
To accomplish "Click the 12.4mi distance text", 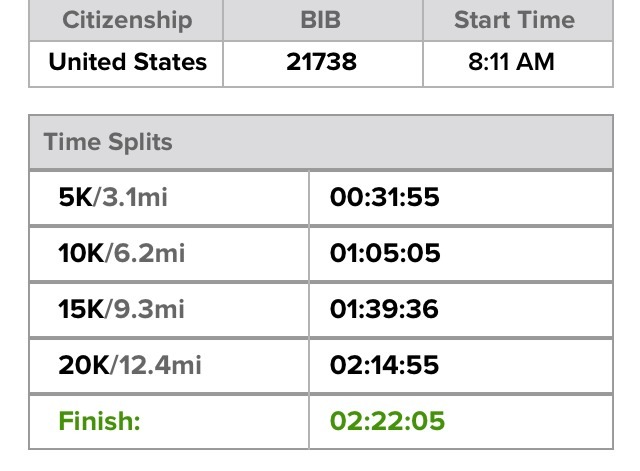I will [x=160, y=365].
